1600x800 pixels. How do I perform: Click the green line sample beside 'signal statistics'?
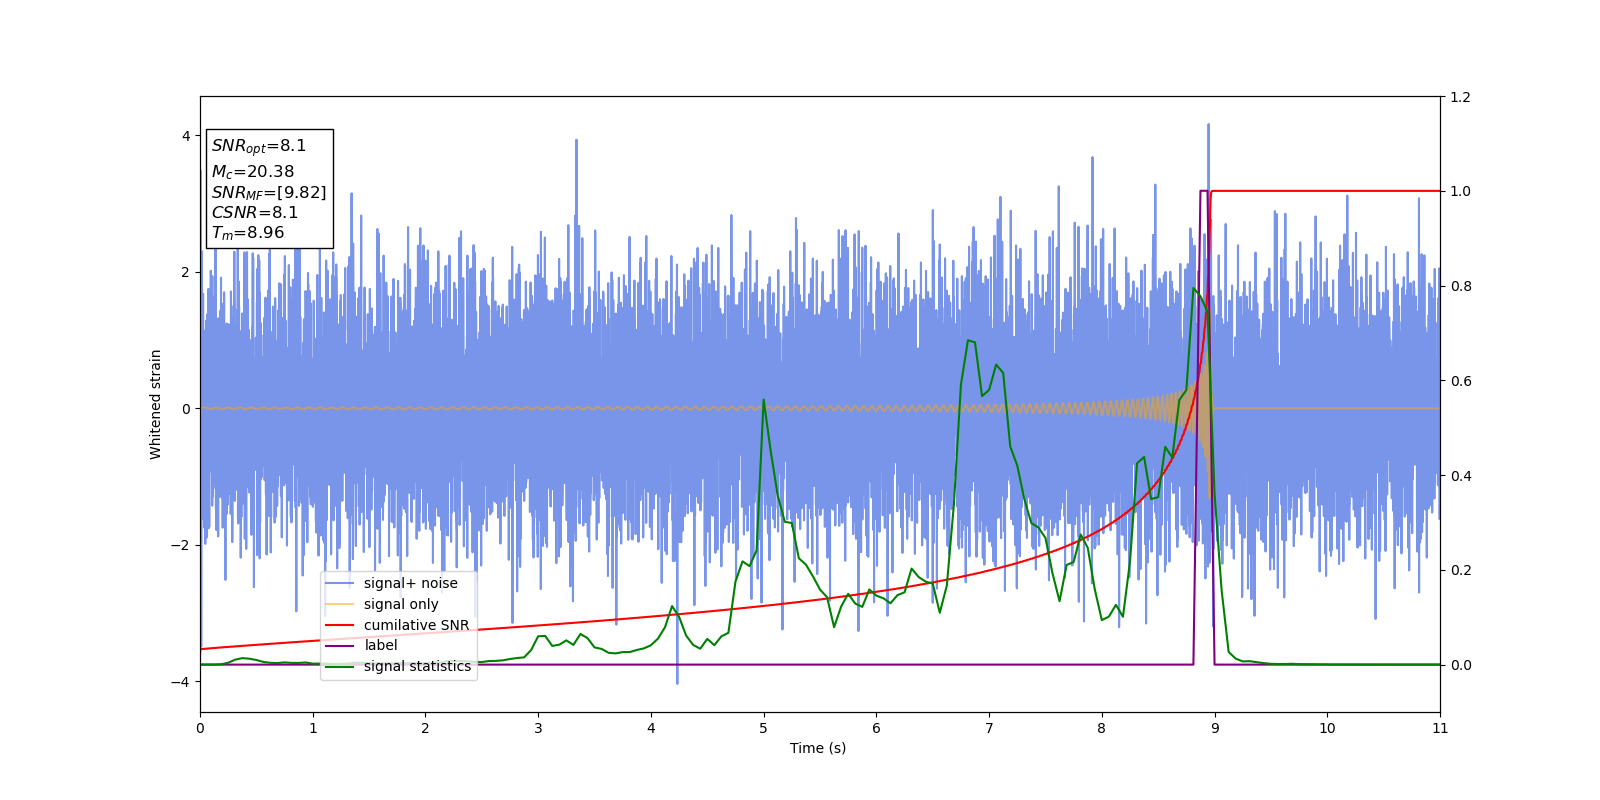point(340,666)
